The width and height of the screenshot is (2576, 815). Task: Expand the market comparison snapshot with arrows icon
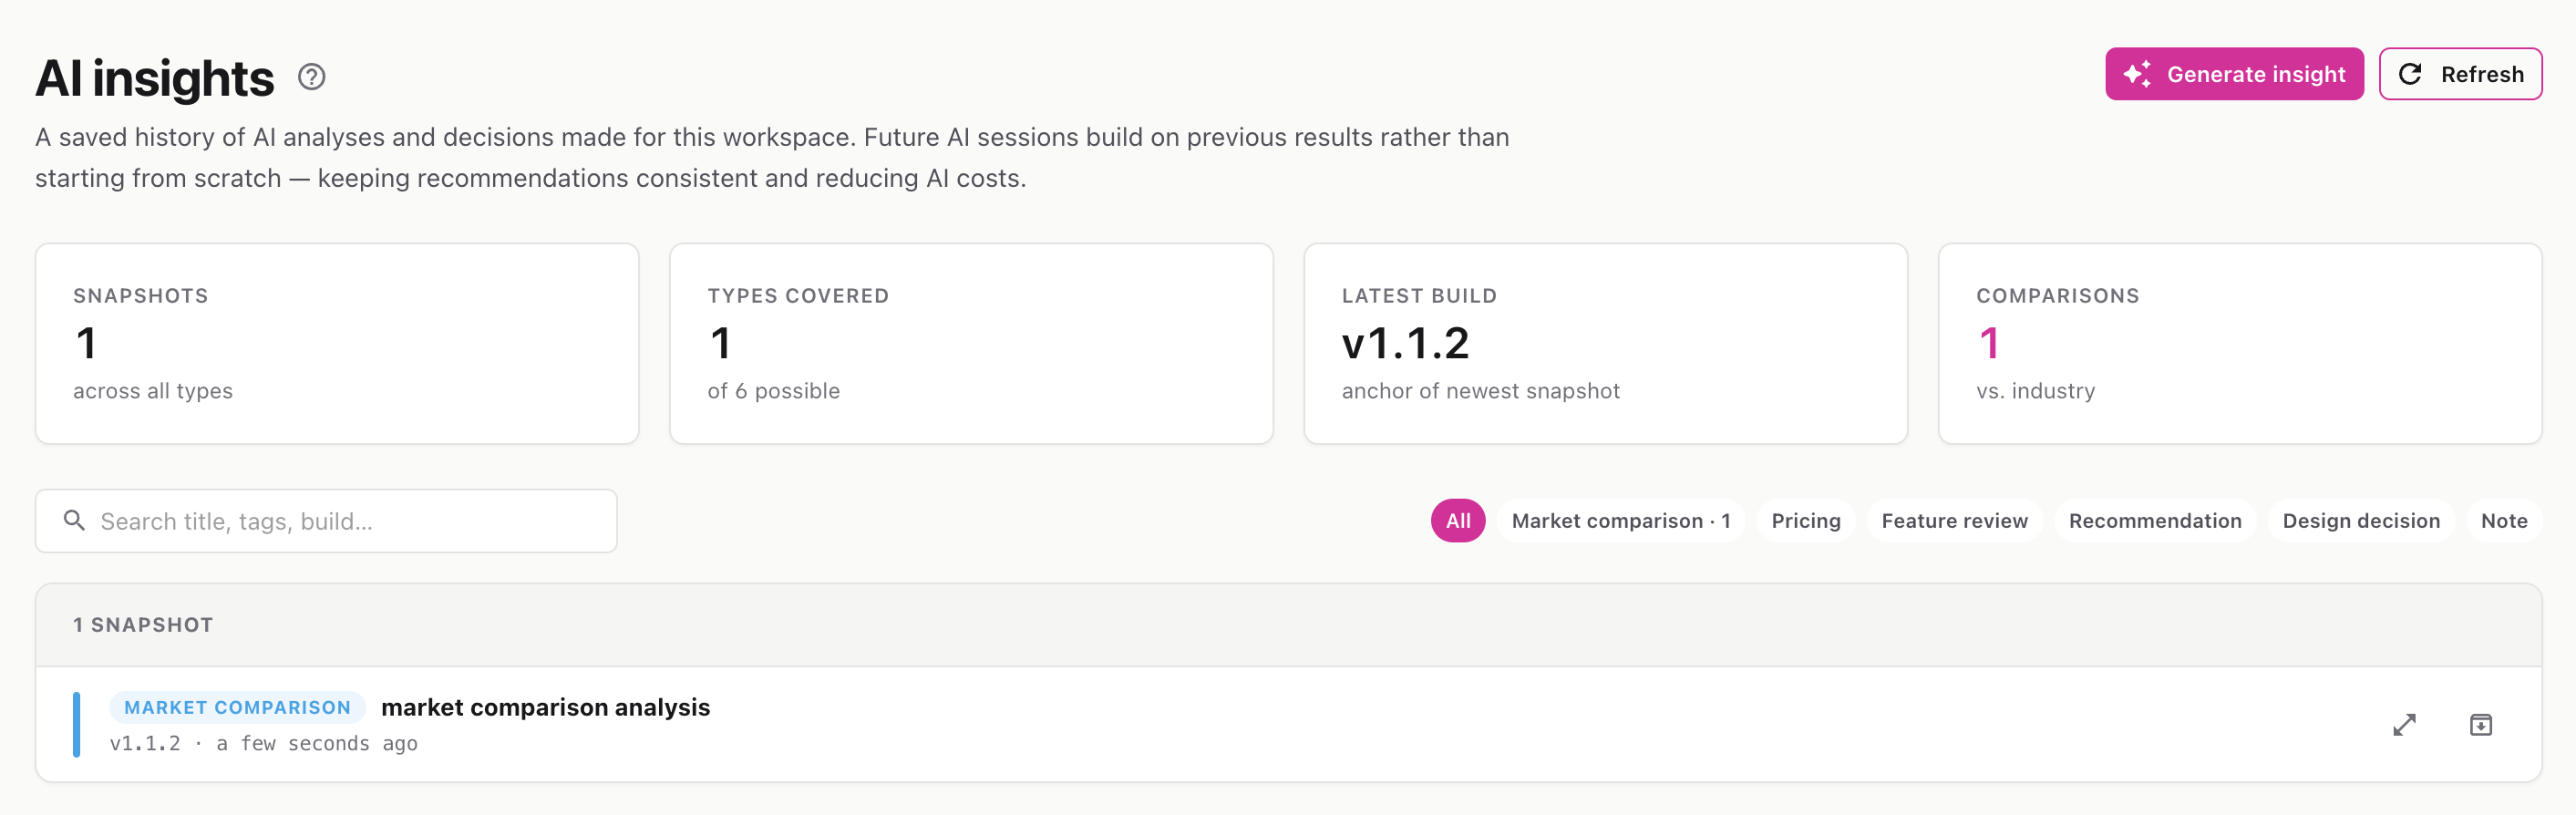2404,725
